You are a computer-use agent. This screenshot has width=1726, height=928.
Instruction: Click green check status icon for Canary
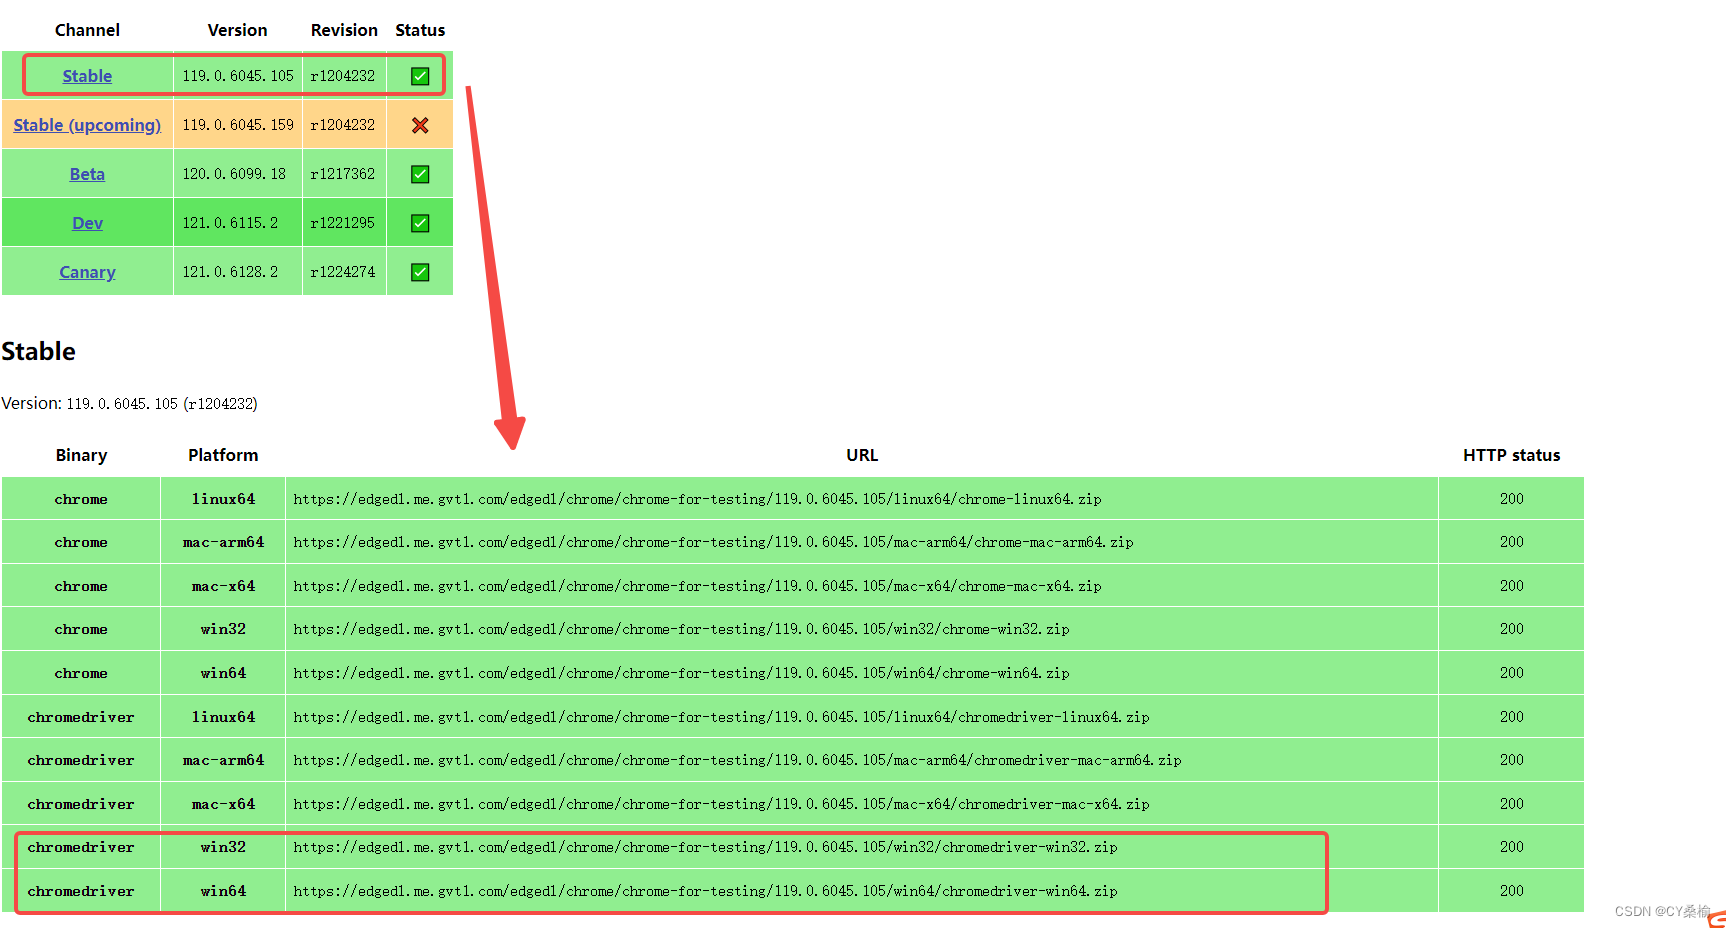point(420,272)
